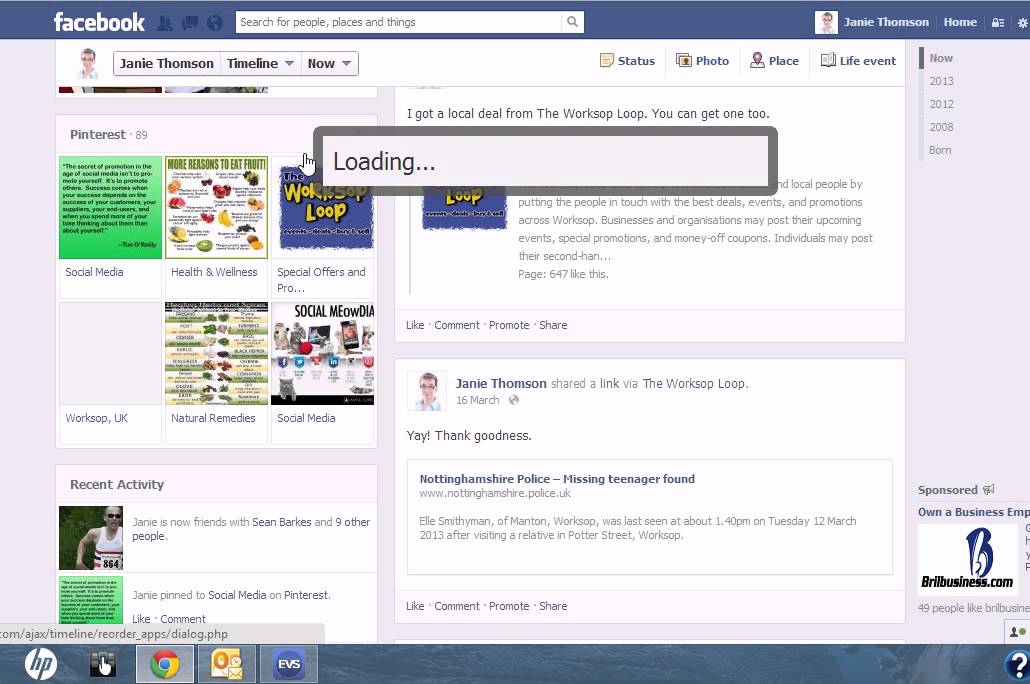Open Janie Thomson author link on shared post
The height and width of the screenshot is (684, 1030).
click(x=501, y=383)
